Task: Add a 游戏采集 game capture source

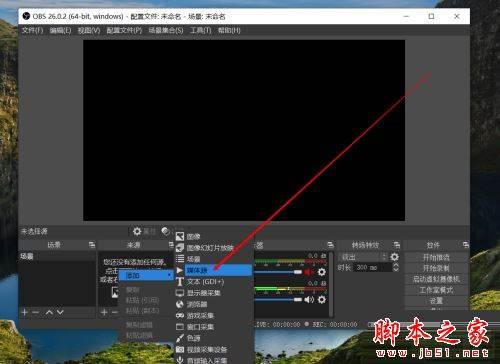Action: coord(213,315)
